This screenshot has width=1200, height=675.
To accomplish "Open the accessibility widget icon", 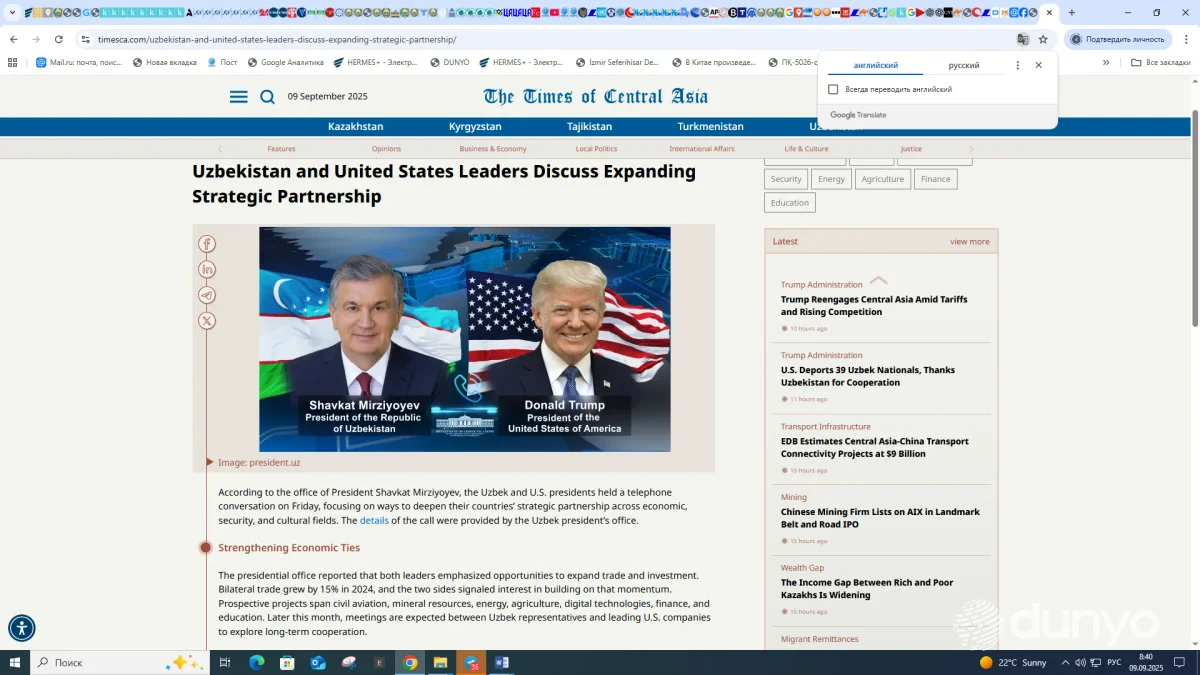I will (22, 628).
